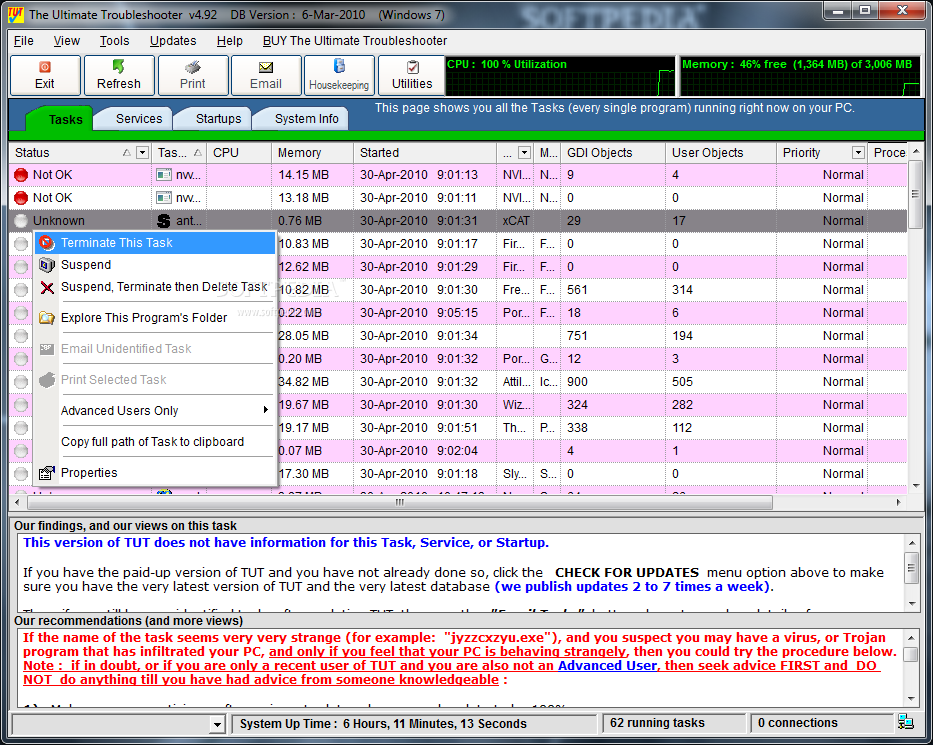Click the grey status circle, 10.83 MB row
Image resolution: width=933 pixels, height=745 pixels.
21,244
